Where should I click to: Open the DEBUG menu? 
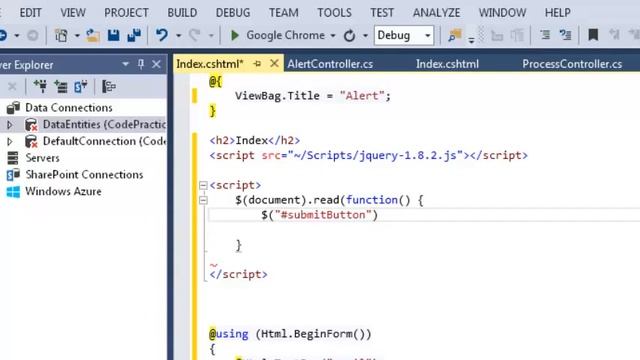pyautogui.click(x=233, y=13)
